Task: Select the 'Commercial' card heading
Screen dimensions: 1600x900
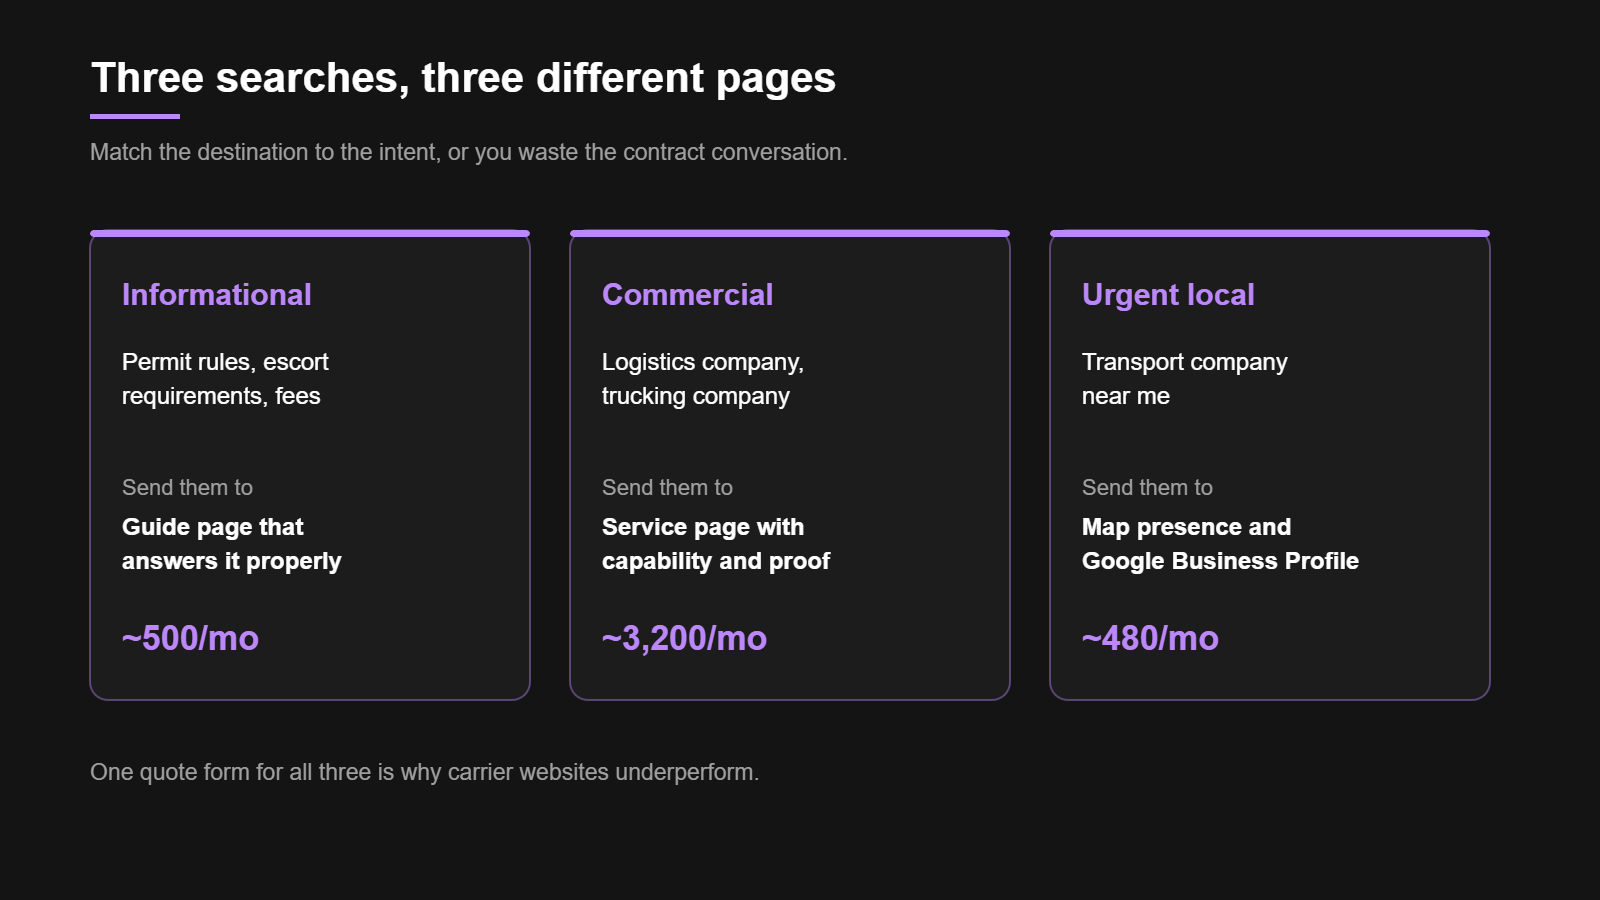Action: tap(687, 295)
